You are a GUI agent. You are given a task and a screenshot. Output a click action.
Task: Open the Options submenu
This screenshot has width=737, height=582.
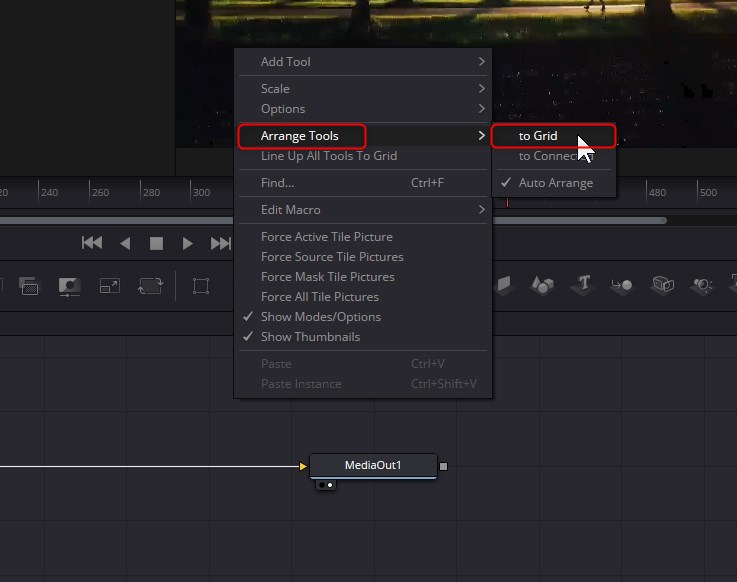[x=363, y=109]
